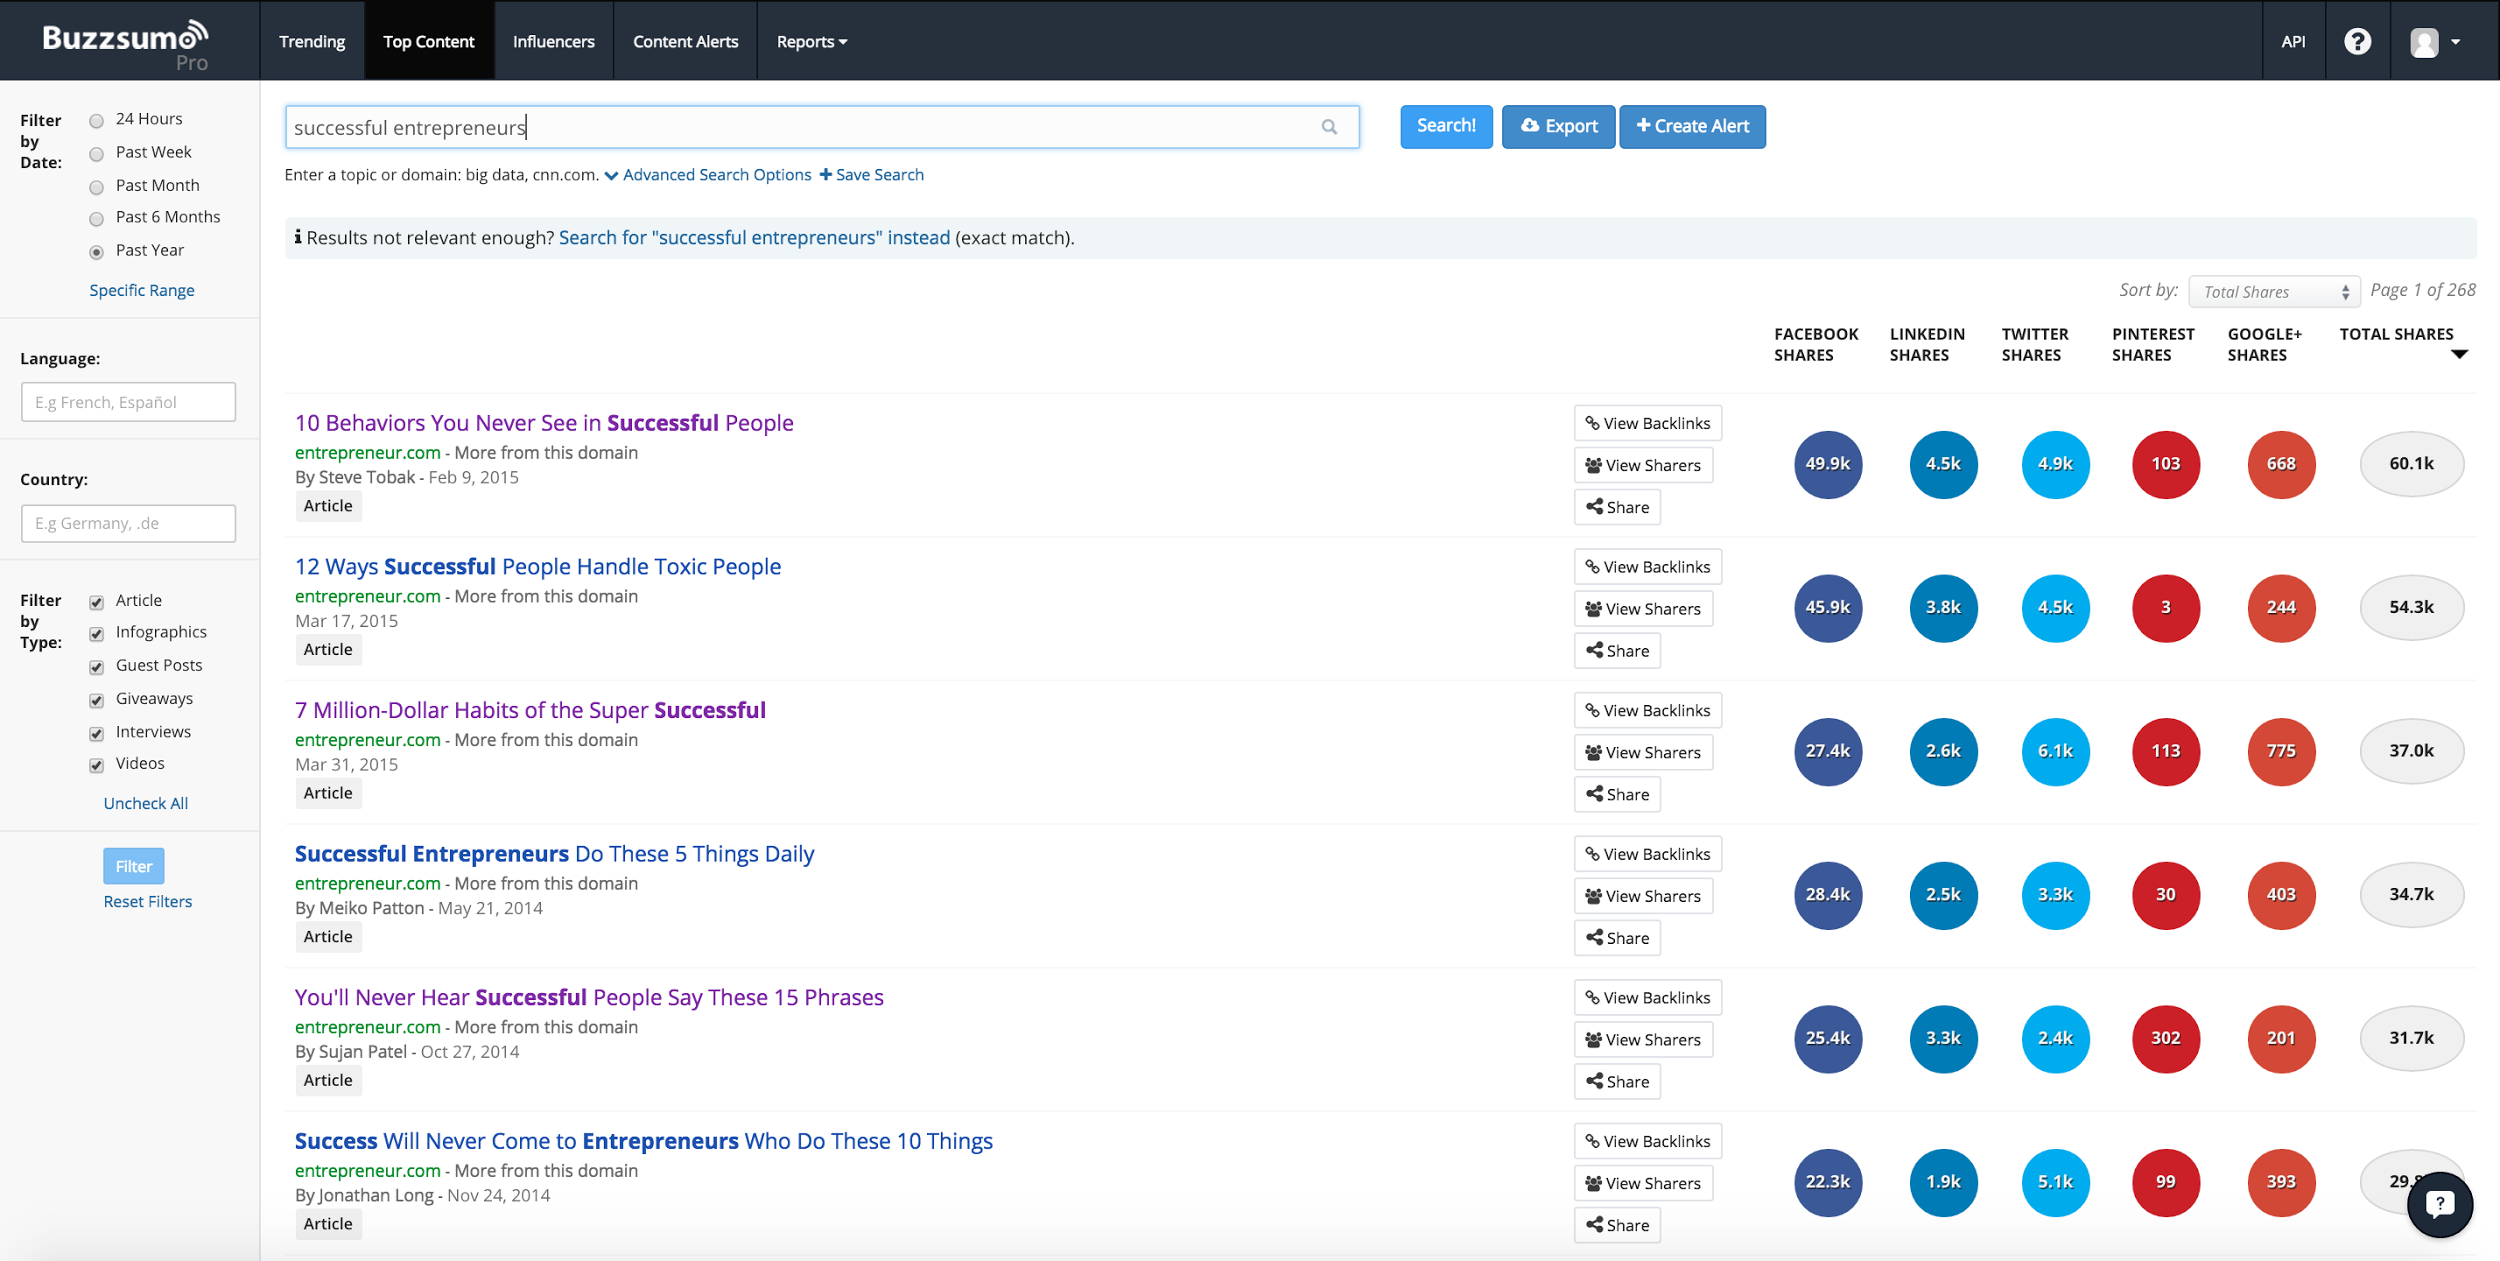
Task: Click Pinterest shares bubble 302
Action: (2165, 1038)
